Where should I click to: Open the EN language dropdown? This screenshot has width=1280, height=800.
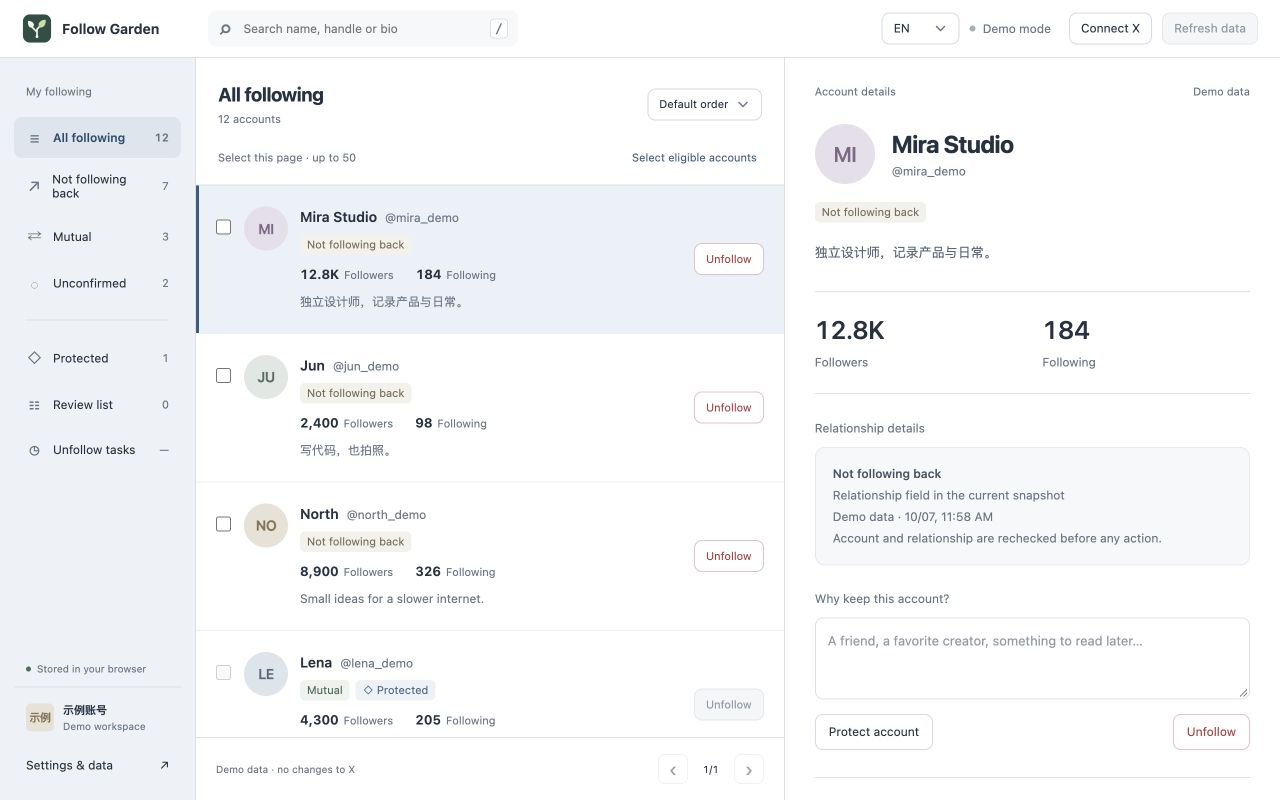920,29
